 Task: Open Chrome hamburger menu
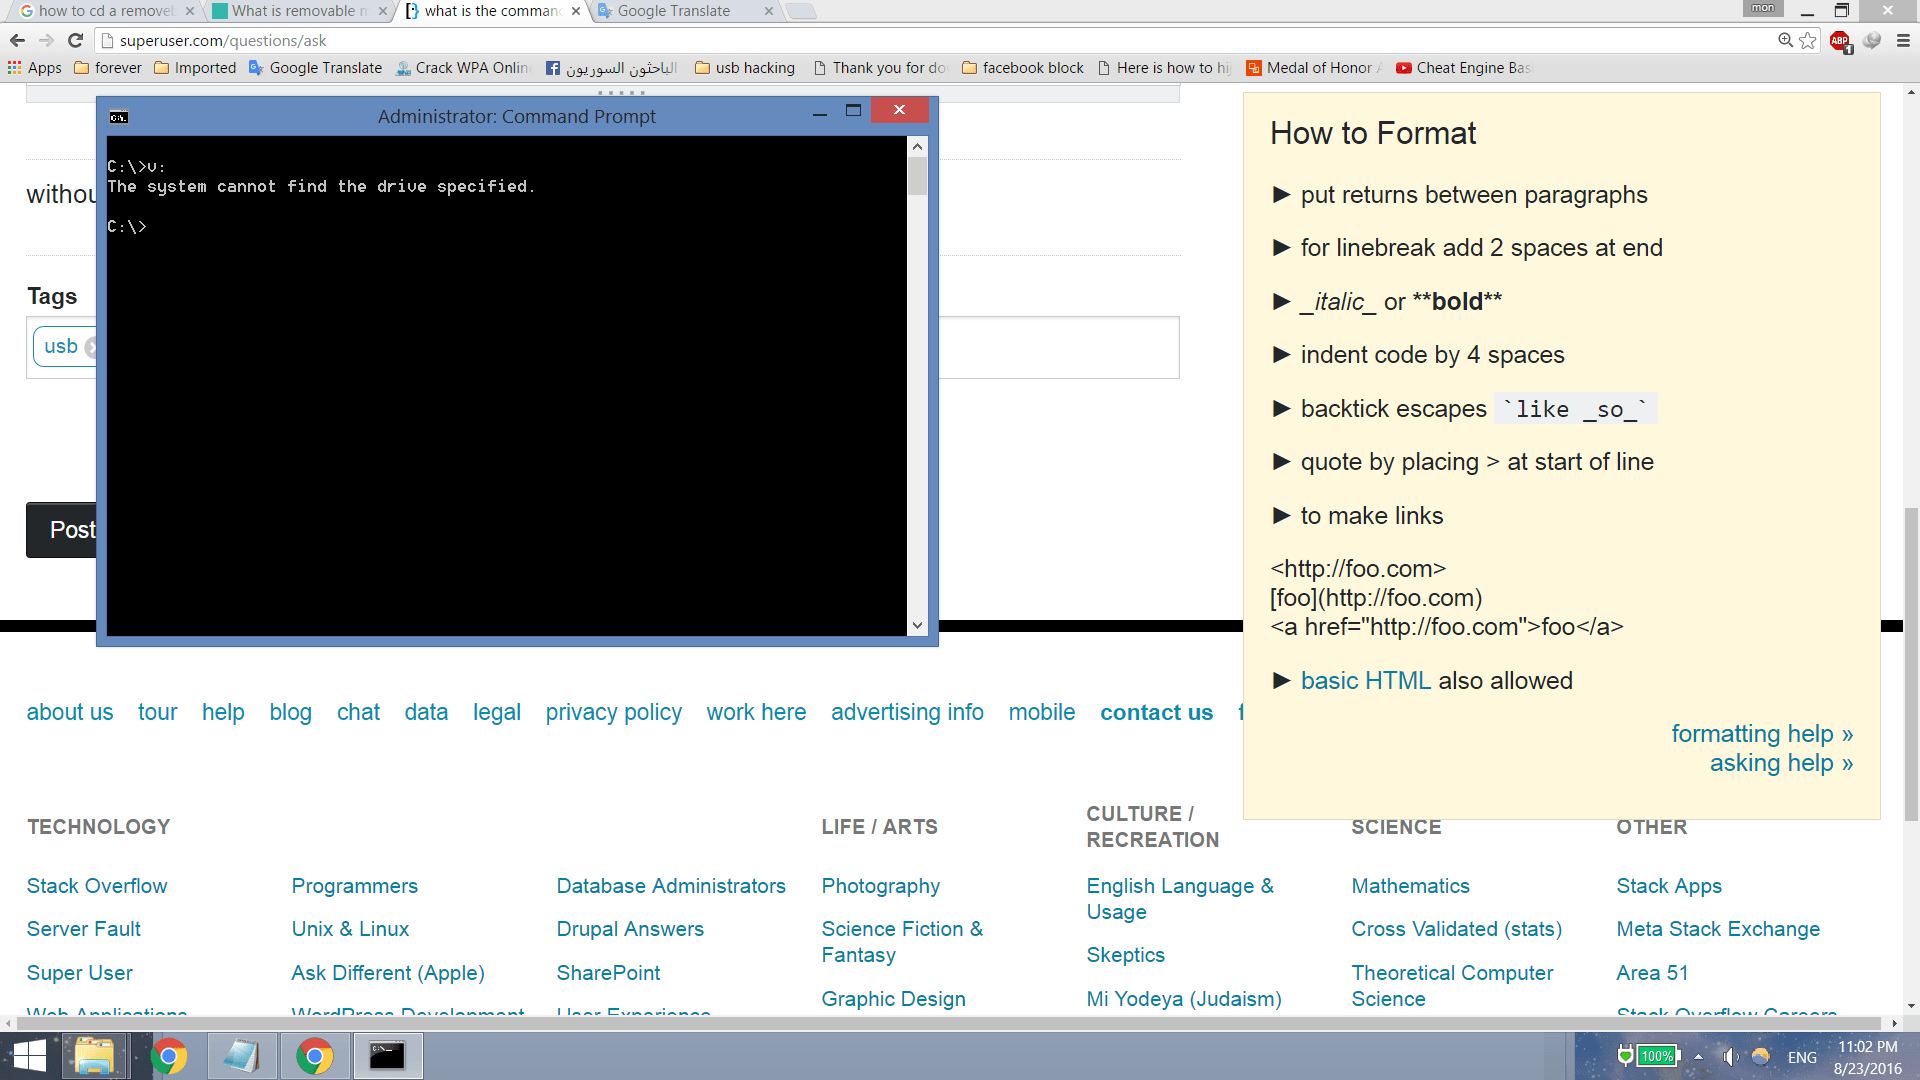(1903, 40)
